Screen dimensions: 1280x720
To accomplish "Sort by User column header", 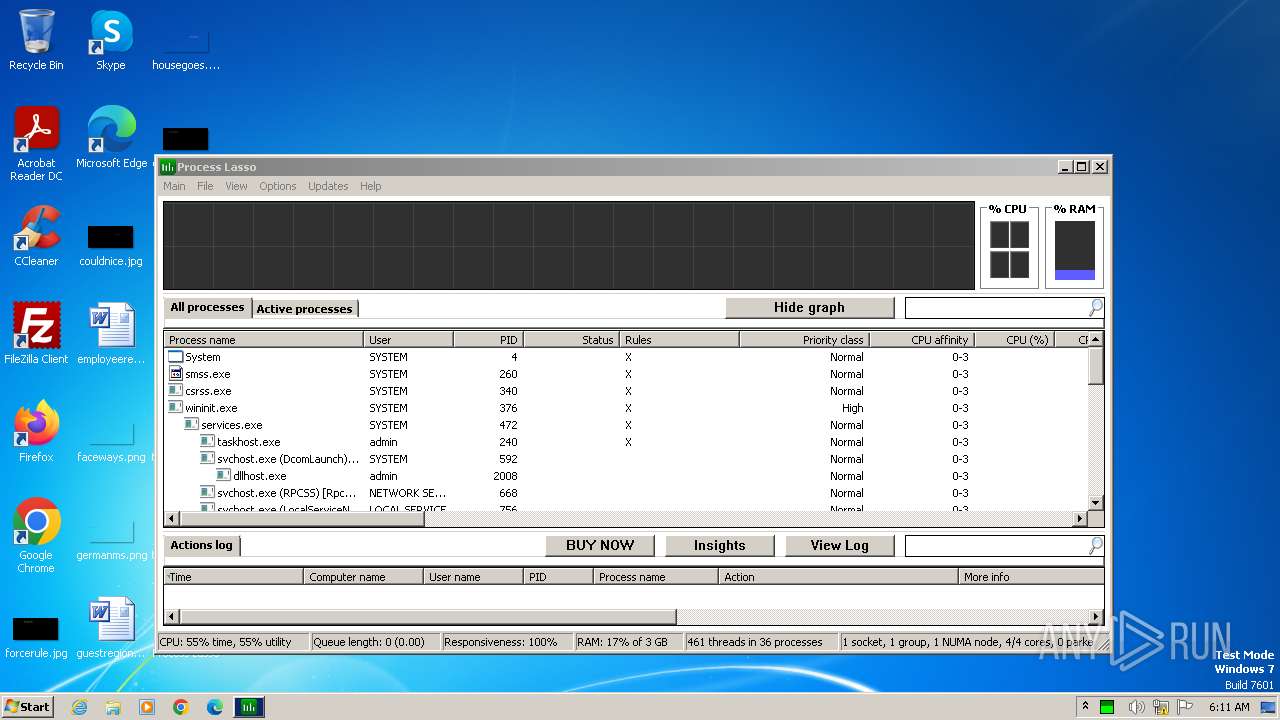I will (x=408, y=340).
